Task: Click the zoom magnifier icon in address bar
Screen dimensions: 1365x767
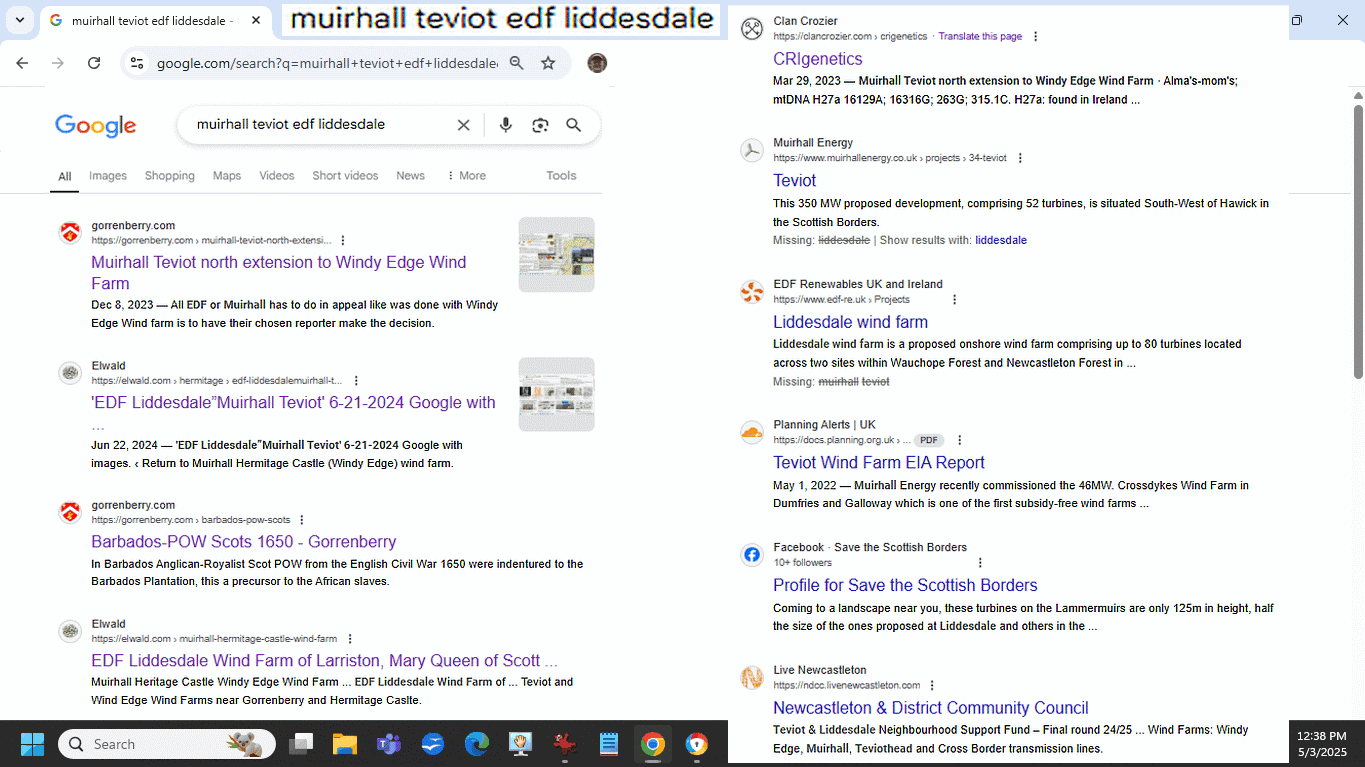Action: [x=516, y=63]
